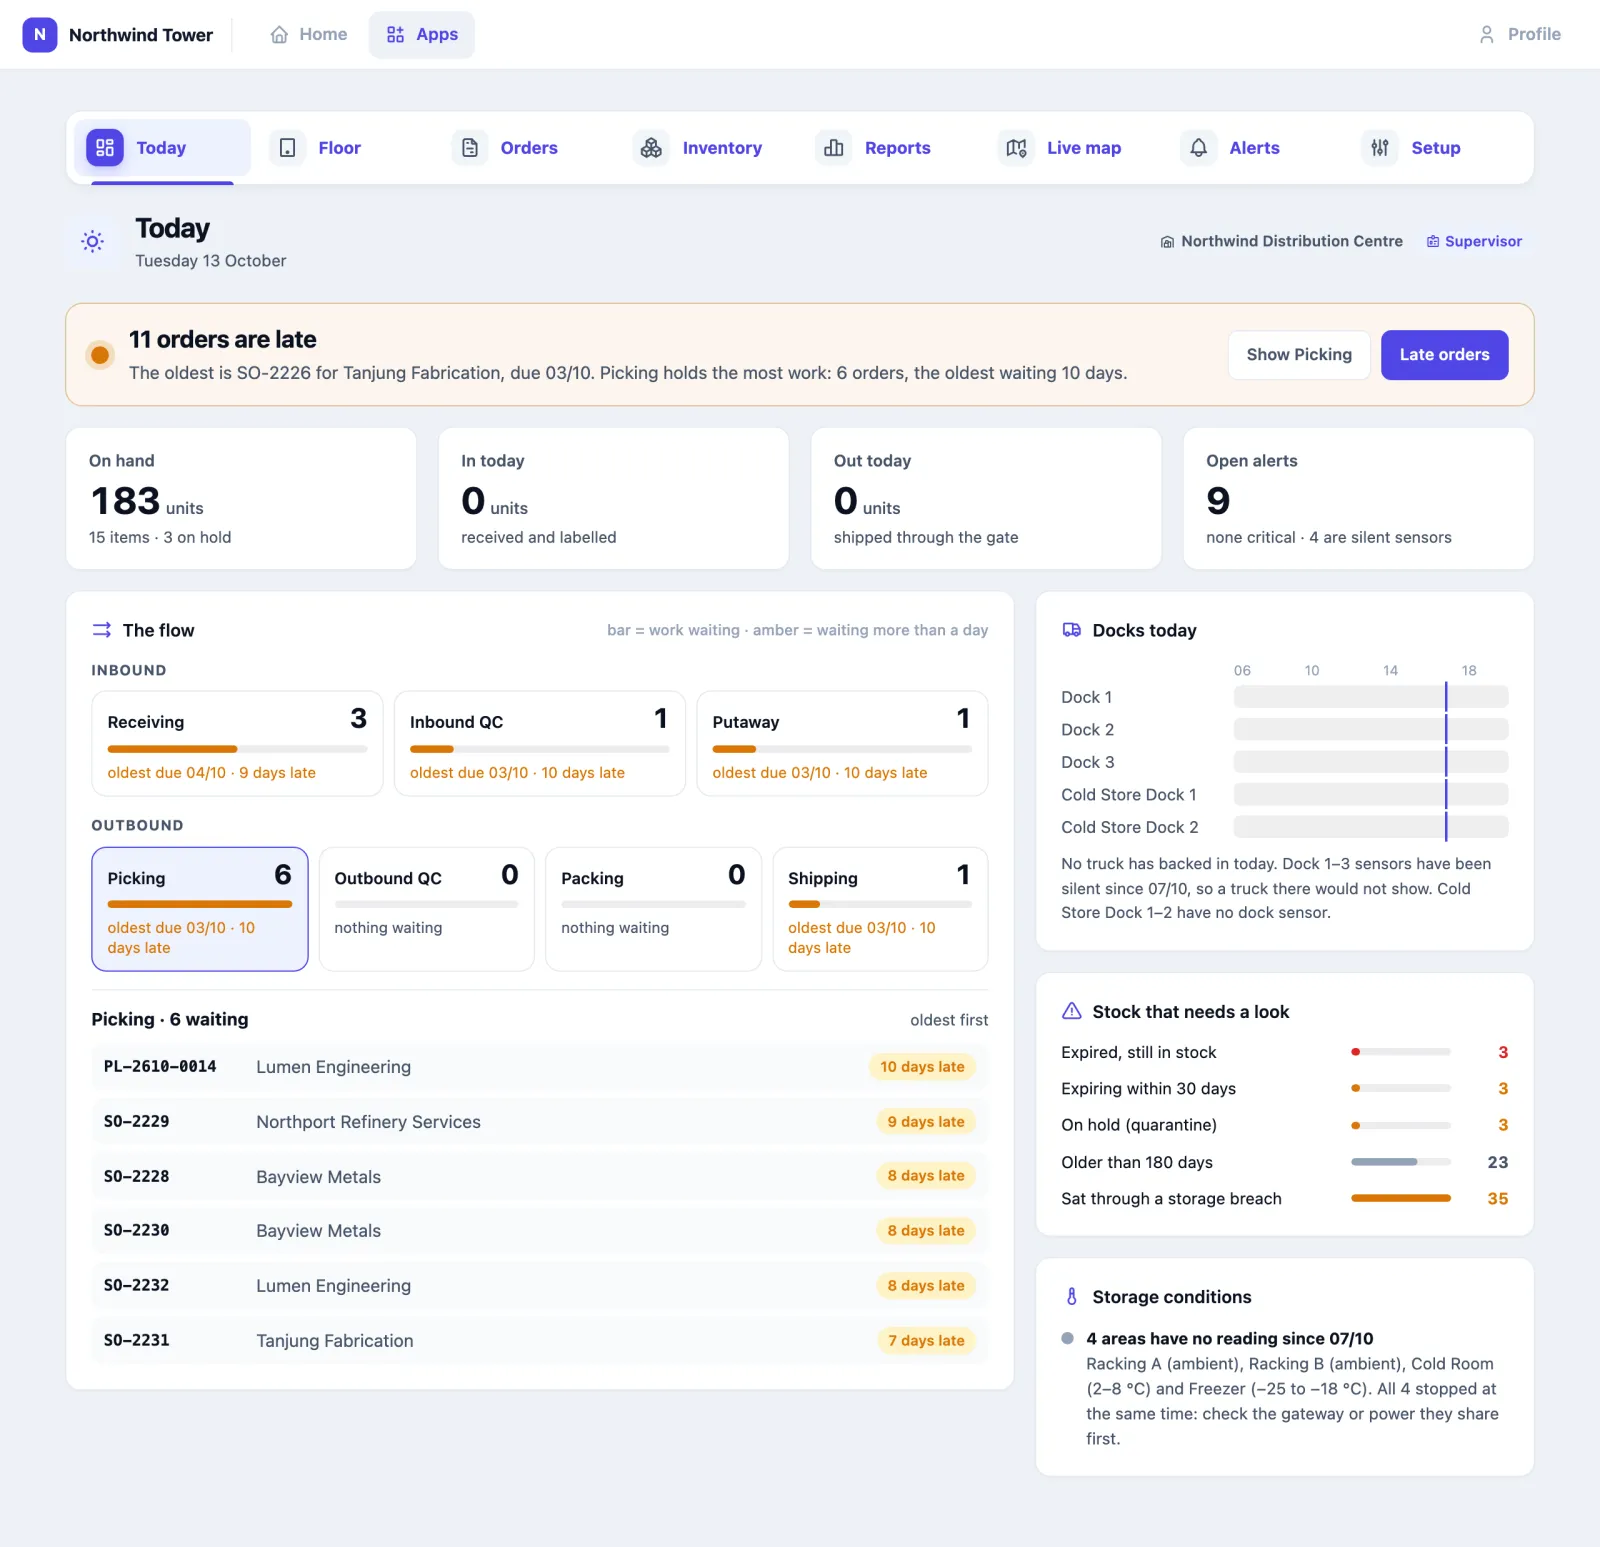Screen dimensions: 1600x1547
Task: Click the Northwind Tower logo icon
Action: tap(39, 34)
